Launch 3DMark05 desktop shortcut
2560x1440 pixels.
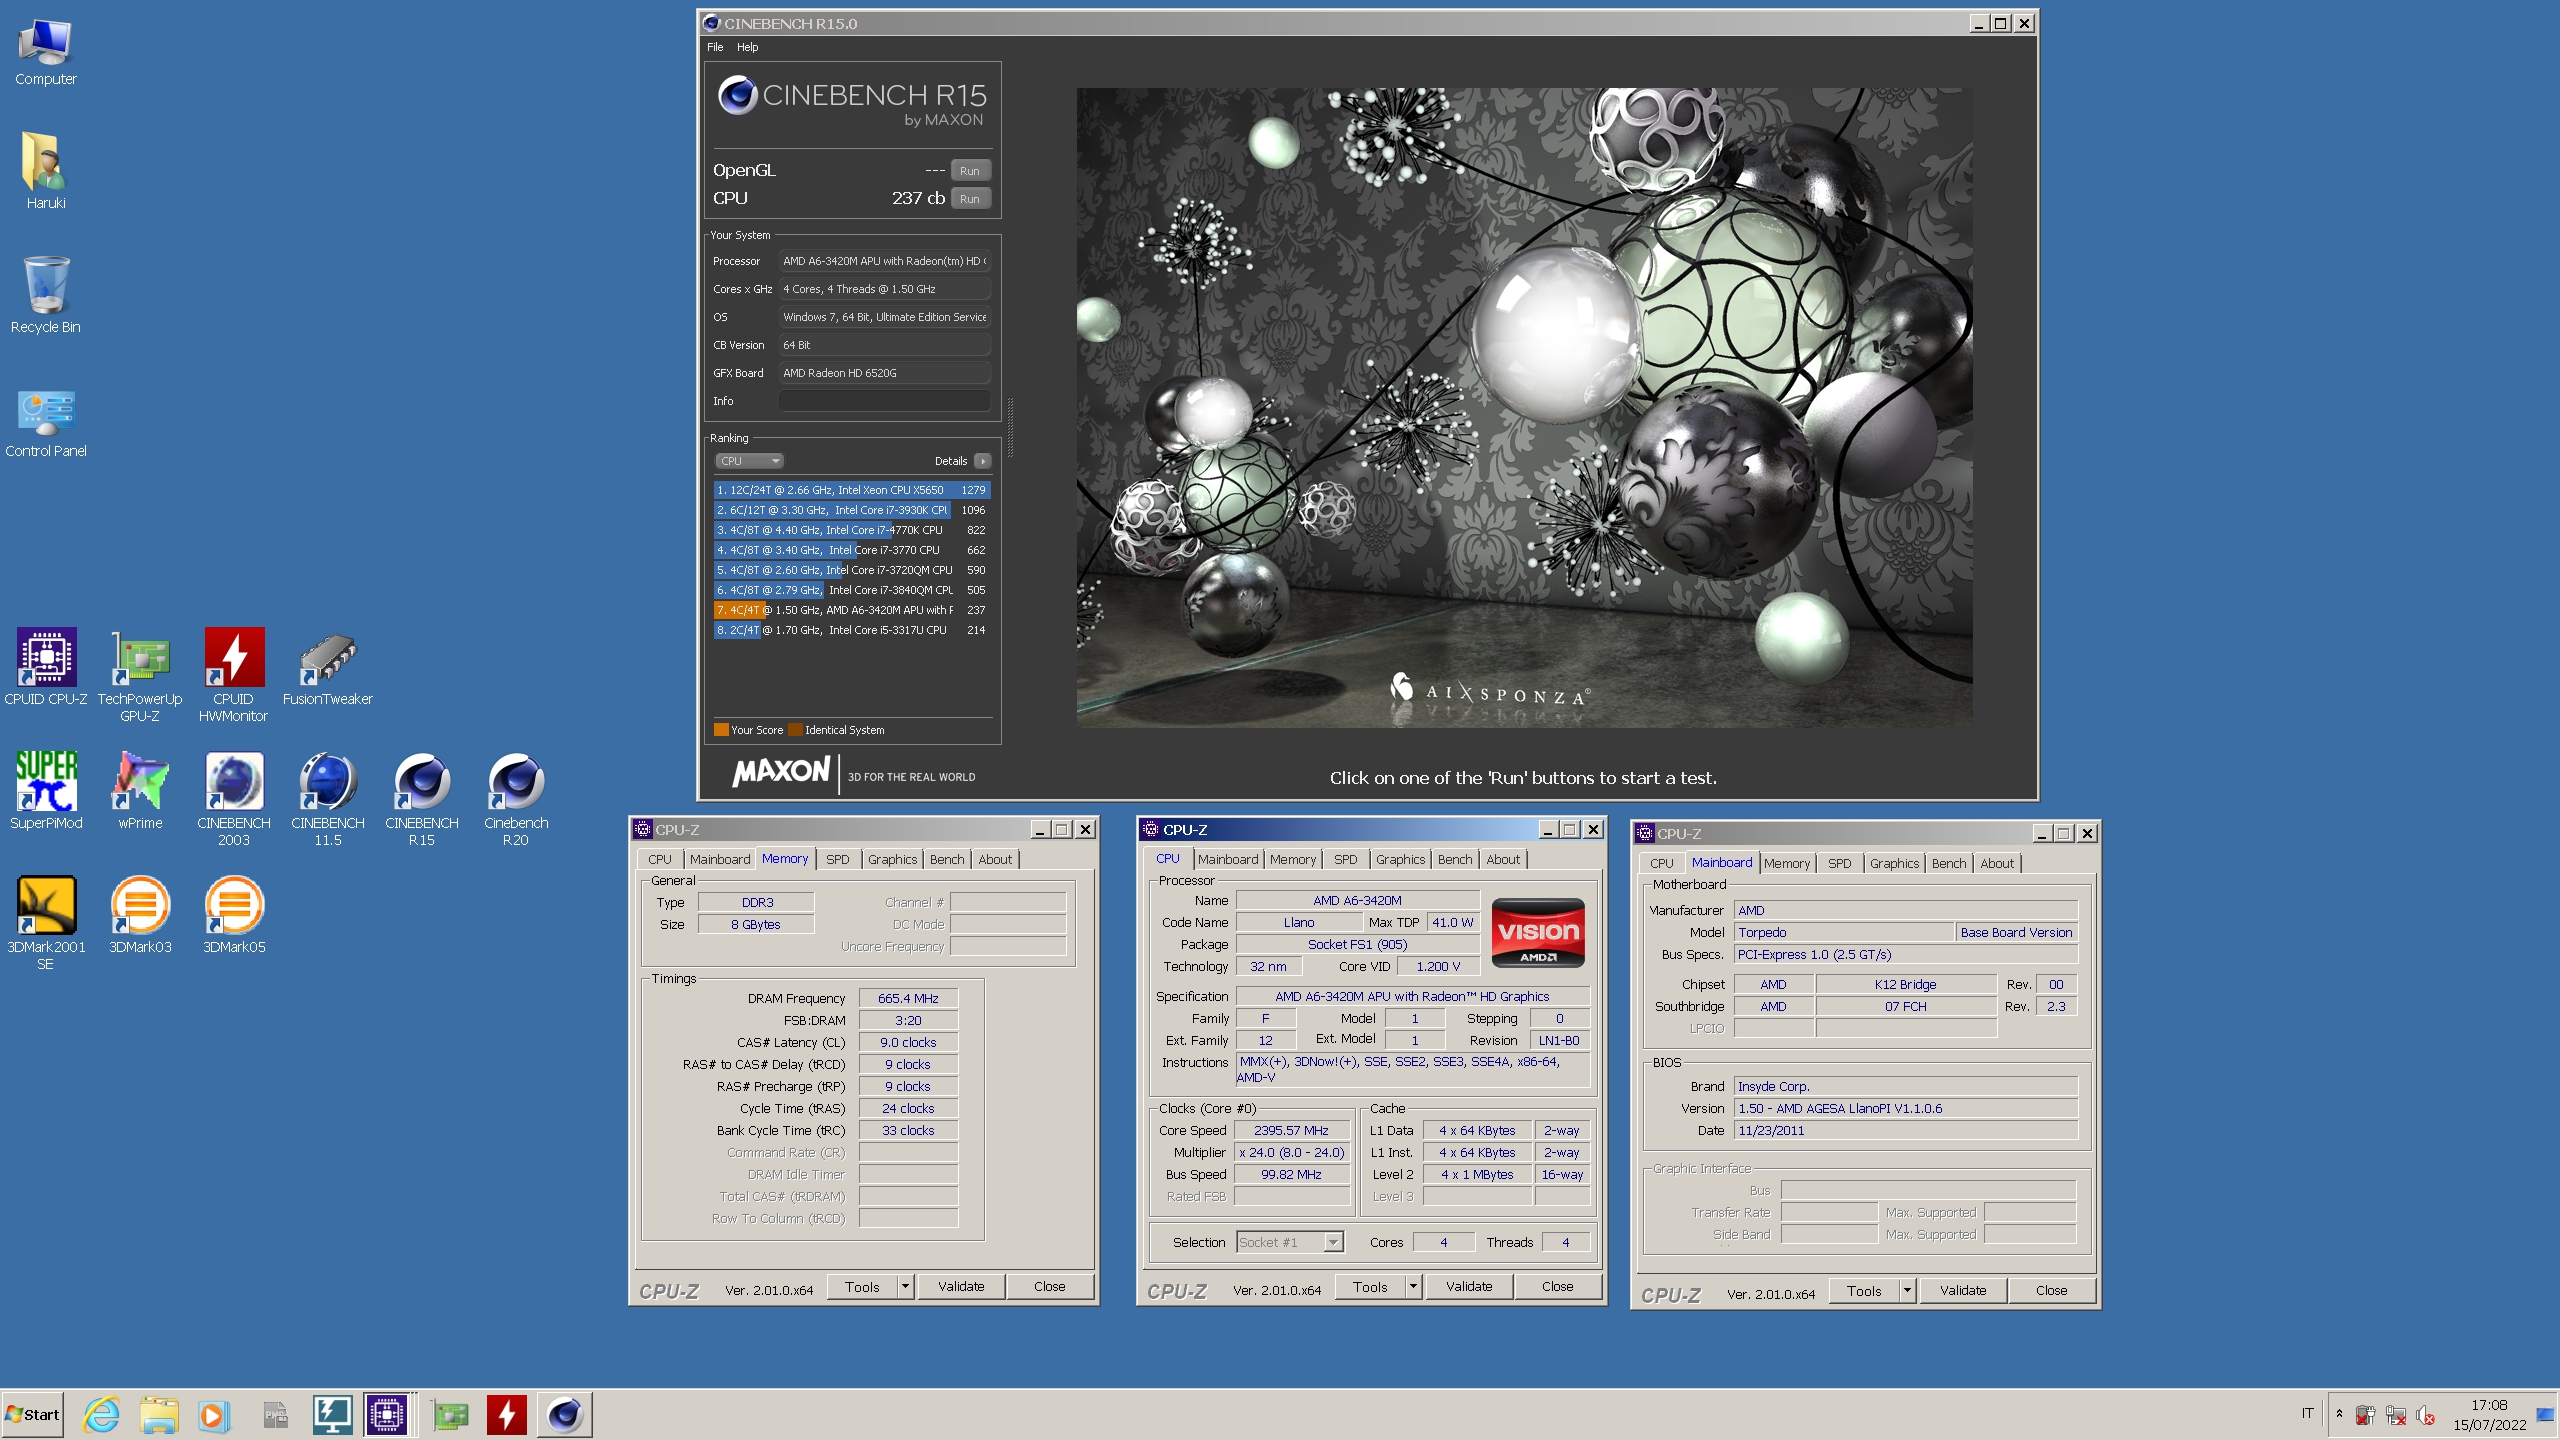tap(234, 914)
